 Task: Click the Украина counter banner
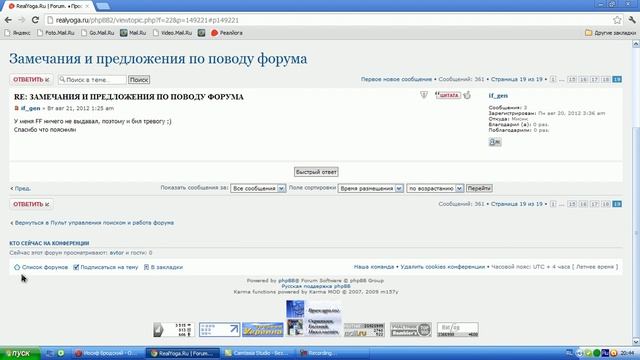[x=262, y=329]
